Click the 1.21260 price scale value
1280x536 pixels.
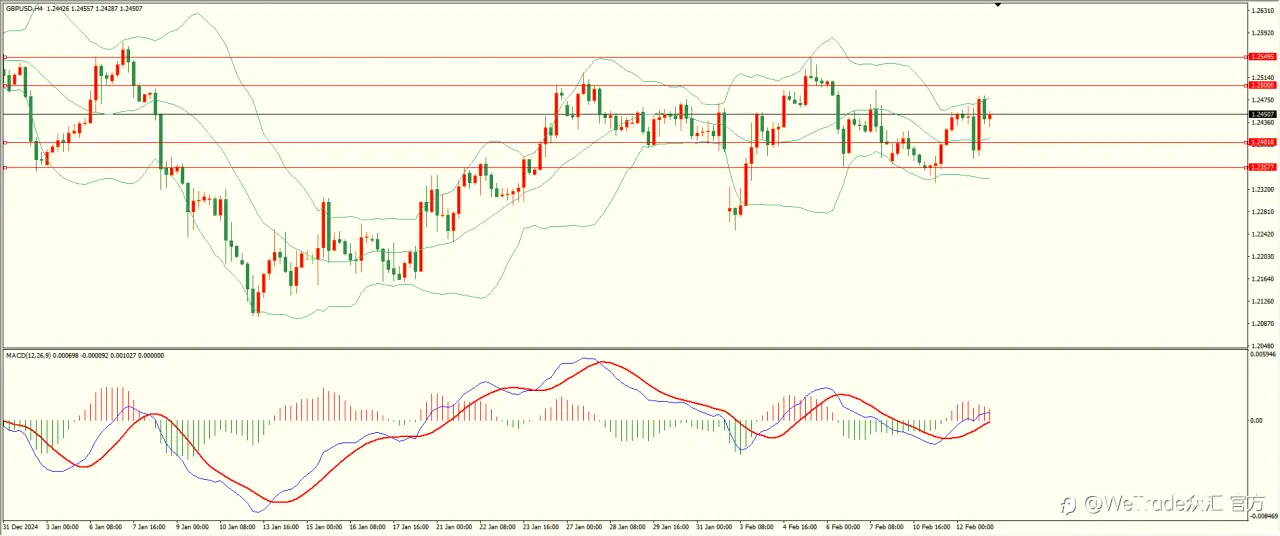pos(1263,301)
